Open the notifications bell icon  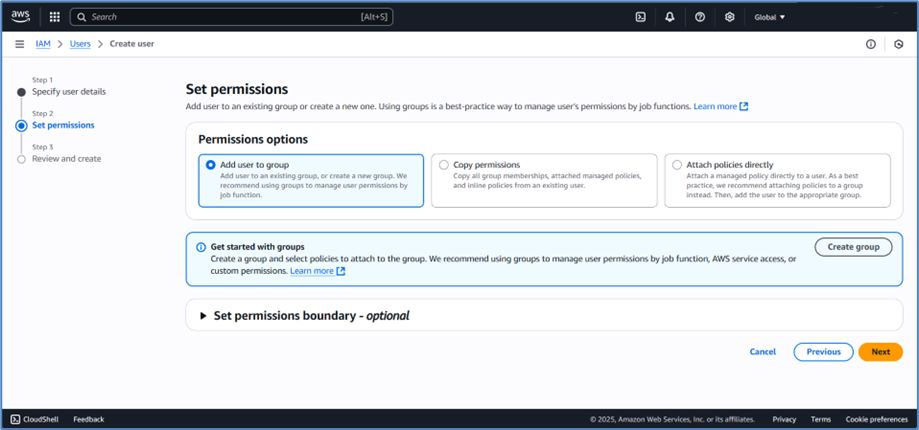click(670, 17)
